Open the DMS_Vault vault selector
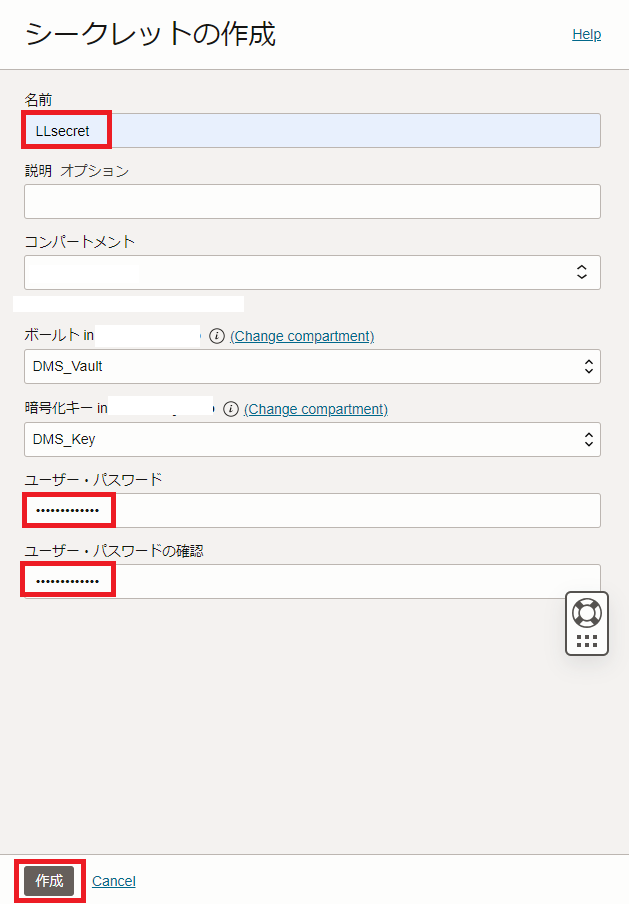629x904 pixels. 312,366
